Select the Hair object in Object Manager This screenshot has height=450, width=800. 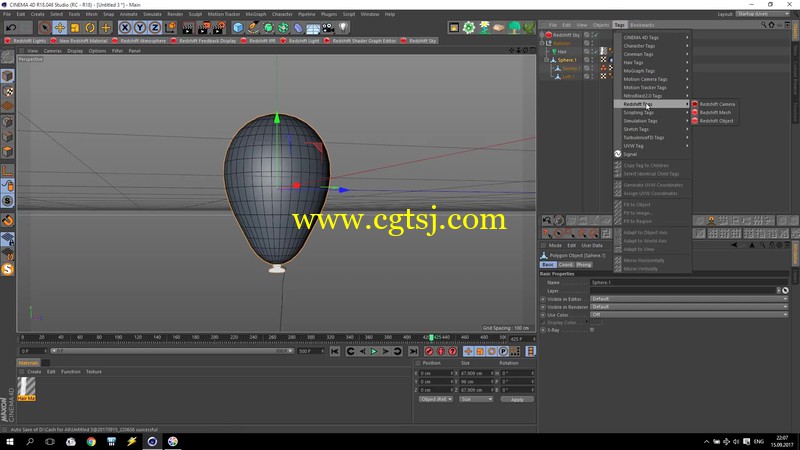[x=562, y=52]
